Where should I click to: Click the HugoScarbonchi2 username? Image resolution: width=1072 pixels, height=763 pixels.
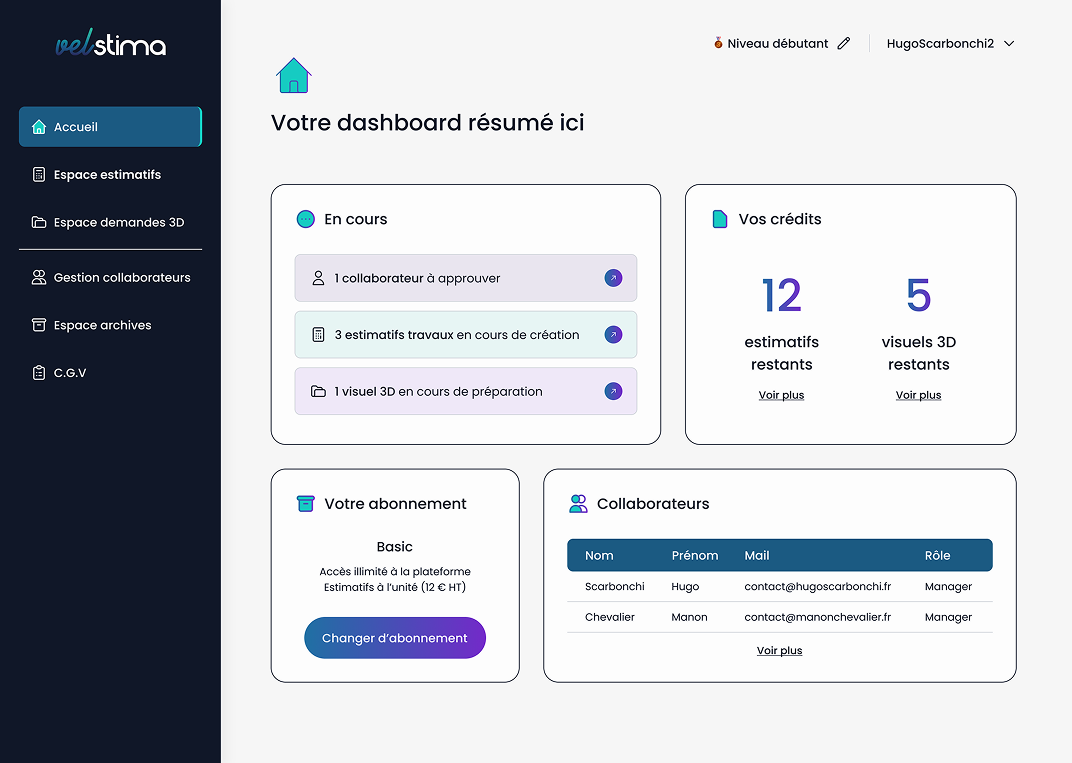tap(940, 43)
